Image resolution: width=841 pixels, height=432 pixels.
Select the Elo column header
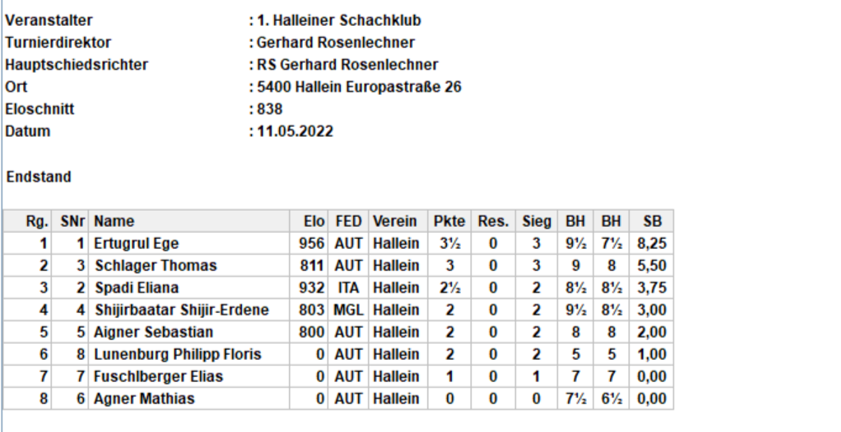pos(314,221)
